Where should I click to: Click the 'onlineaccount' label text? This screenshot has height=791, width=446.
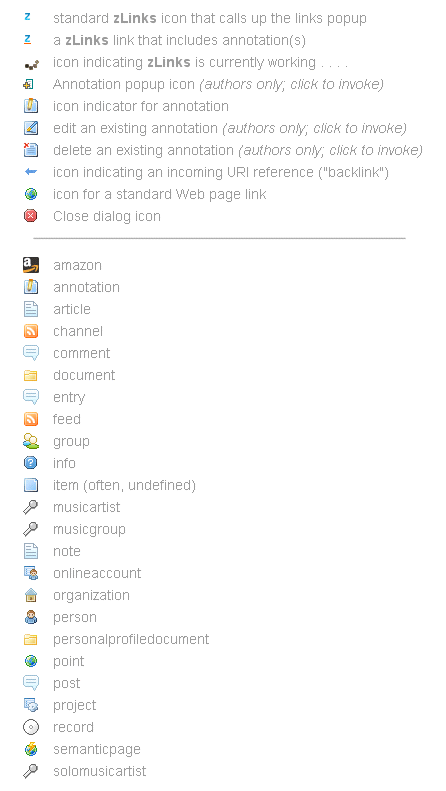point(97,573)
